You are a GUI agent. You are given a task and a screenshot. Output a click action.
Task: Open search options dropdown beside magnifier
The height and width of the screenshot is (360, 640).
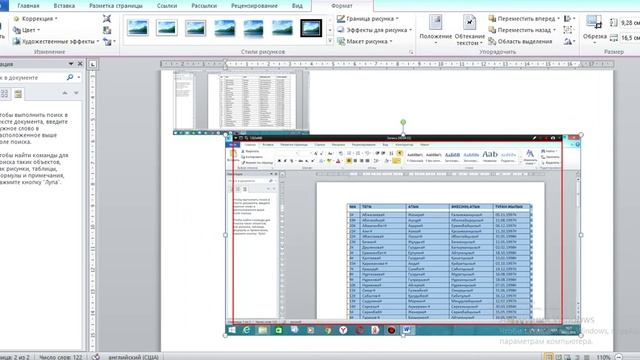pos(79,78)
